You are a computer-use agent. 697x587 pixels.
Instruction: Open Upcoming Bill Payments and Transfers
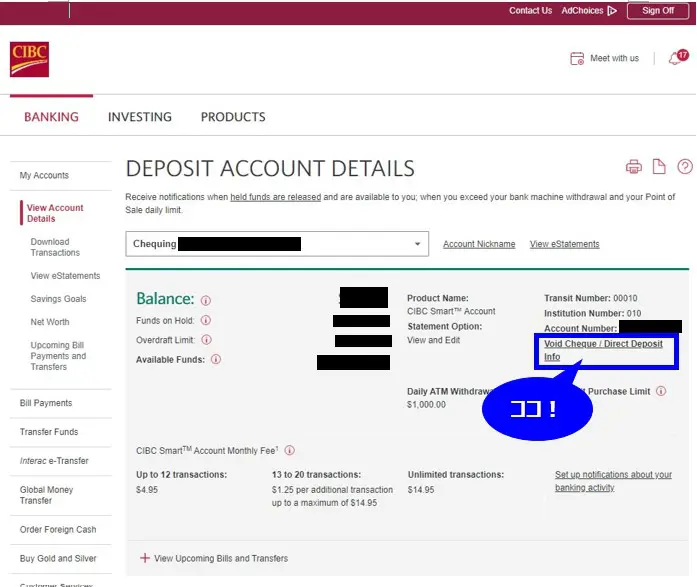tap(58, 355)
